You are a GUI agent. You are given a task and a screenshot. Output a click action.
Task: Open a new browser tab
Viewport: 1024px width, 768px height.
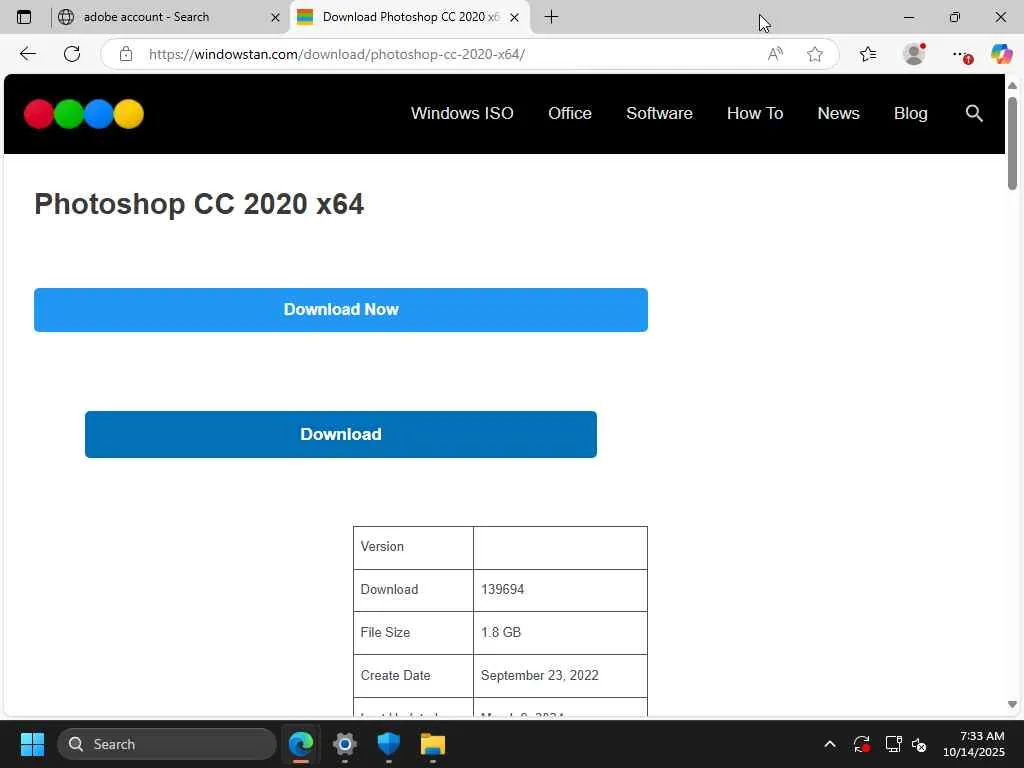[x=551, y=17]
